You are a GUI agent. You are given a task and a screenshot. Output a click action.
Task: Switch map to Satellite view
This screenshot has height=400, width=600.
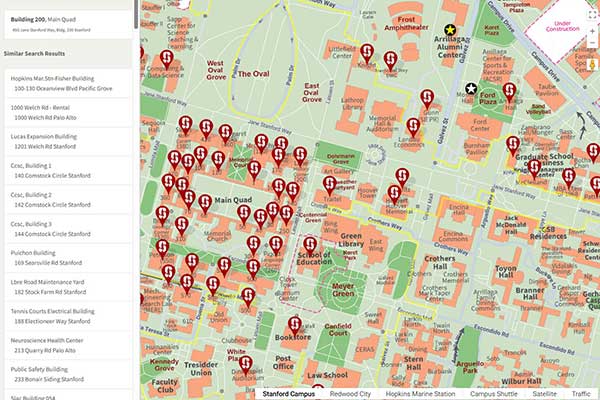(545, 393)
